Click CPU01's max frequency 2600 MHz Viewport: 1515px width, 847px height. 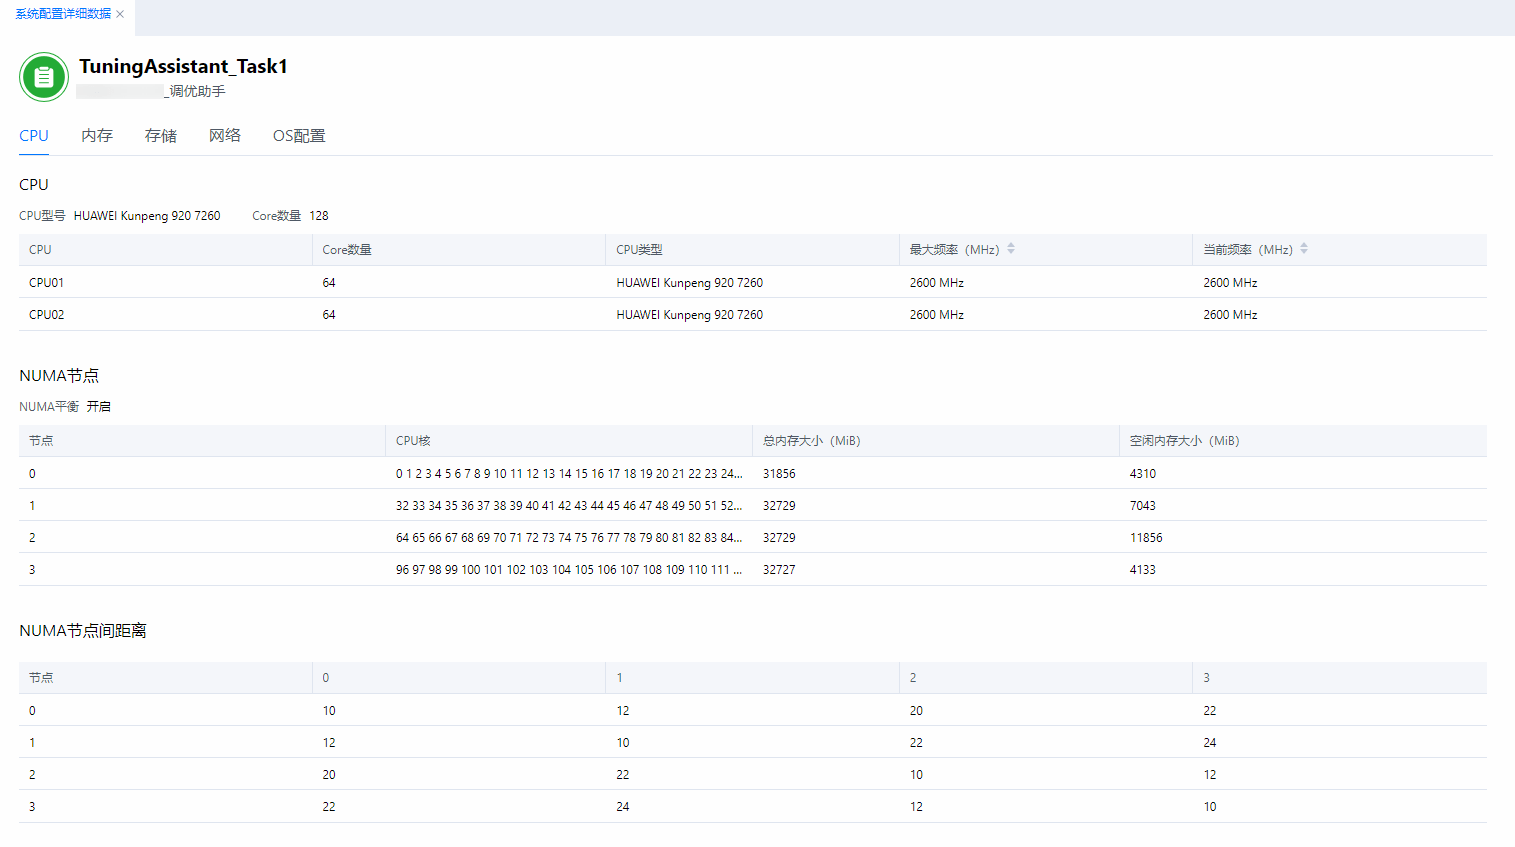937,283
